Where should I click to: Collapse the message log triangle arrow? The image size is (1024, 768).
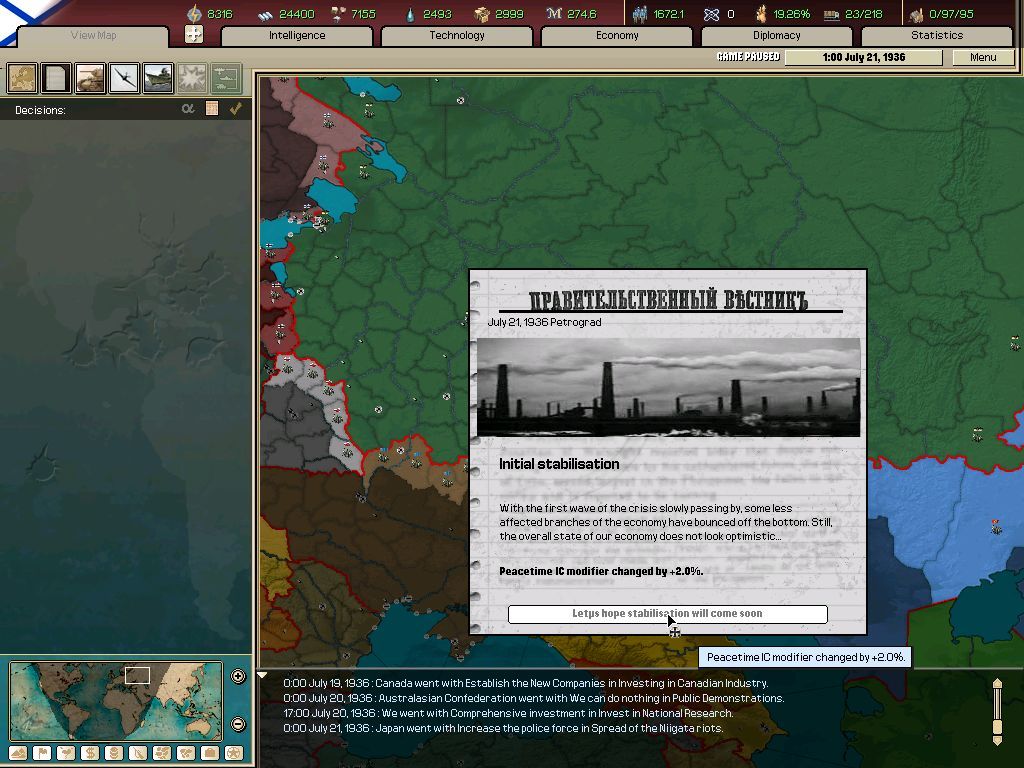coord(262,675)
